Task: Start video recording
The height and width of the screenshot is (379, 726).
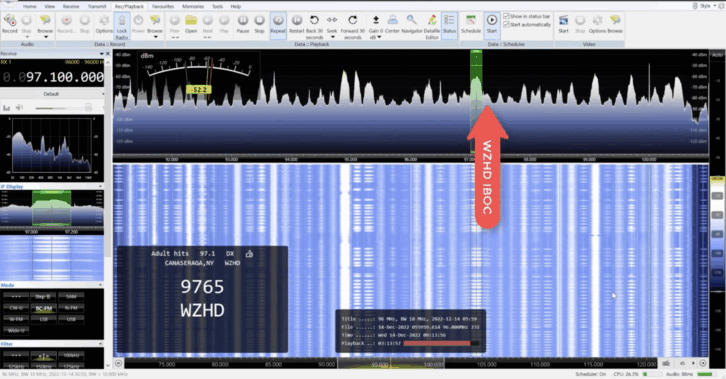Action: 563,24
